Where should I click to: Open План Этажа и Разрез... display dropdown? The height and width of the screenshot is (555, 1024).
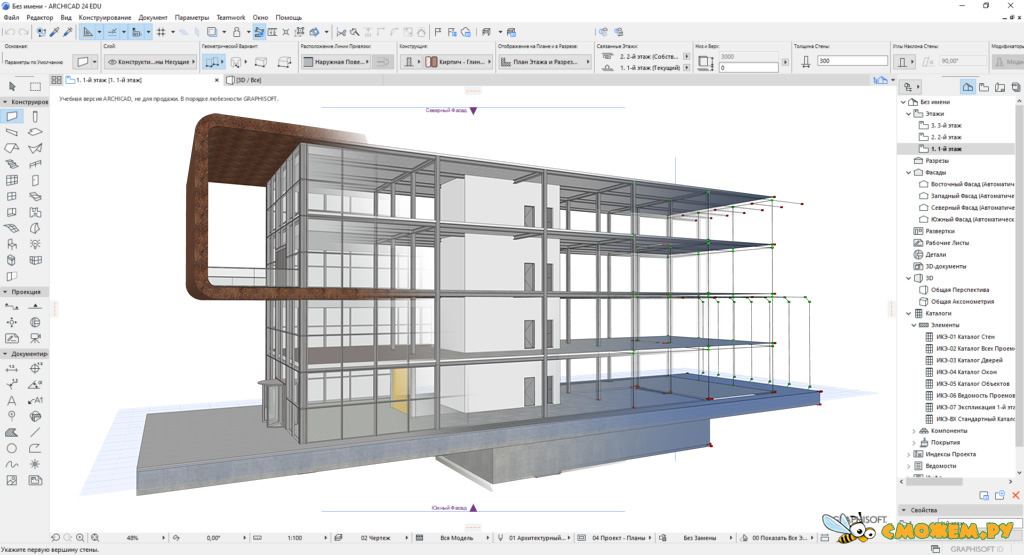(545, 61)
